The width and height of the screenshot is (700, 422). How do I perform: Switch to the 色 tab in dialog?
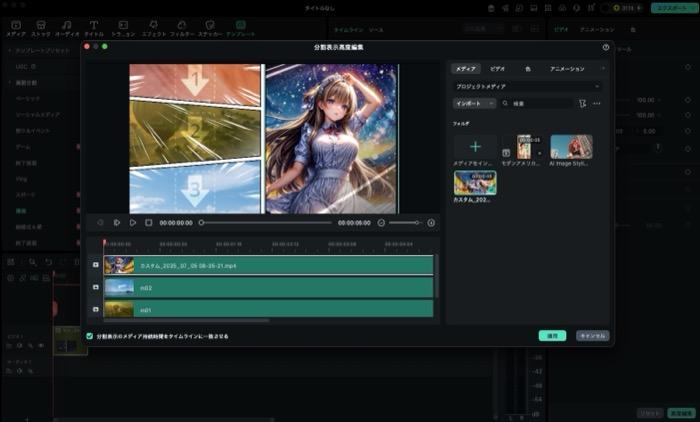[528, 69]
